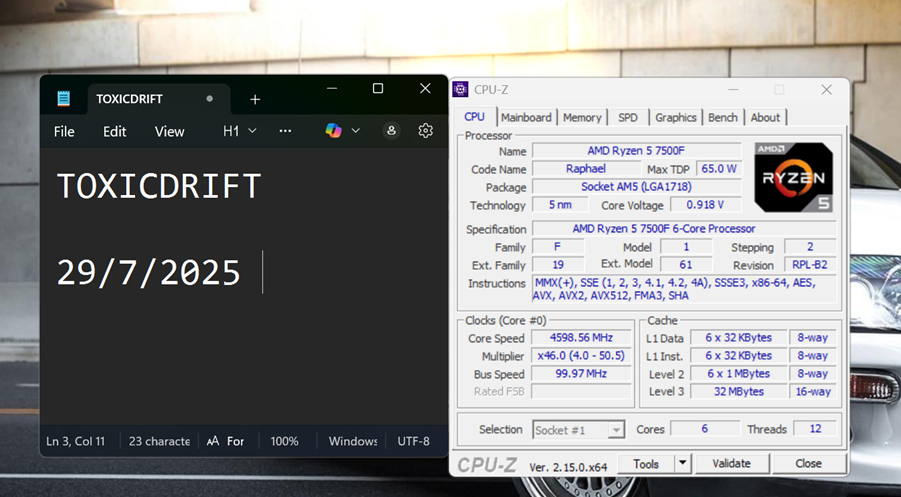Click the processor Name field AMD Ryzen 5 7500F
The height and width of the screenshot is (497, 901).
click(x=636, y=151)
